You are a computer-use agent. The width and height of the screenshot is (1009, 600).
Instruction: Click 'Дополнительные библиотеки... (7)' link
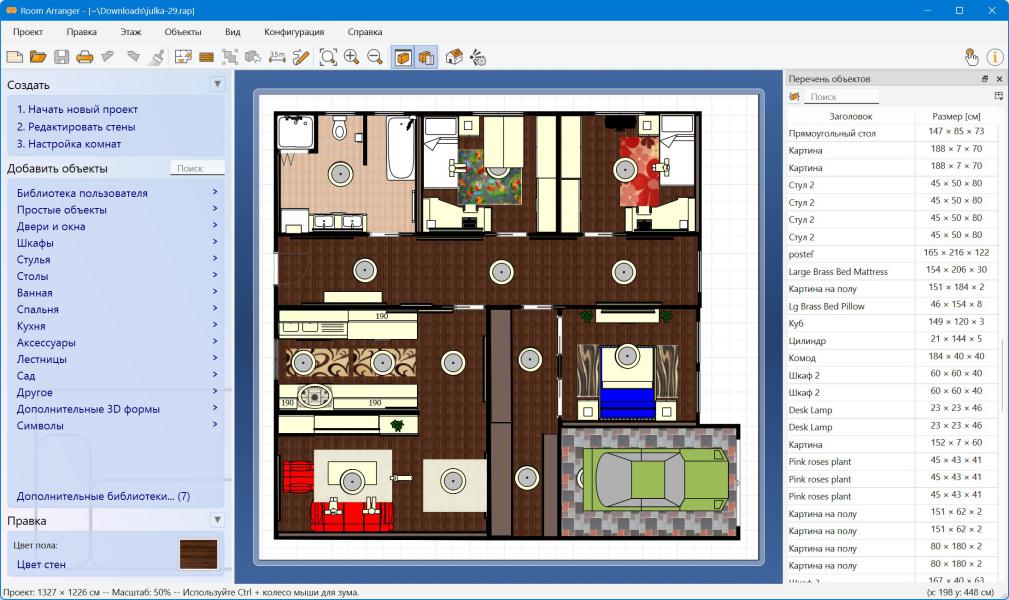click(x=103, y=496)
